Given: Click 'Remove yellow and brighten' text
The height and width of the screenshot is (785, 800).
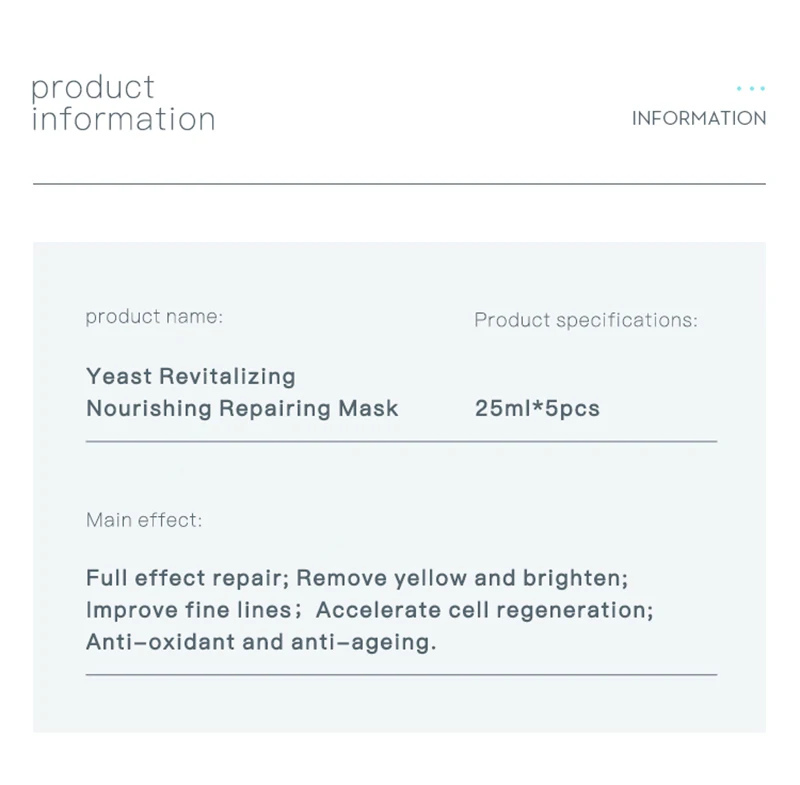Looking at the screenshot, I should click(461, 578).
